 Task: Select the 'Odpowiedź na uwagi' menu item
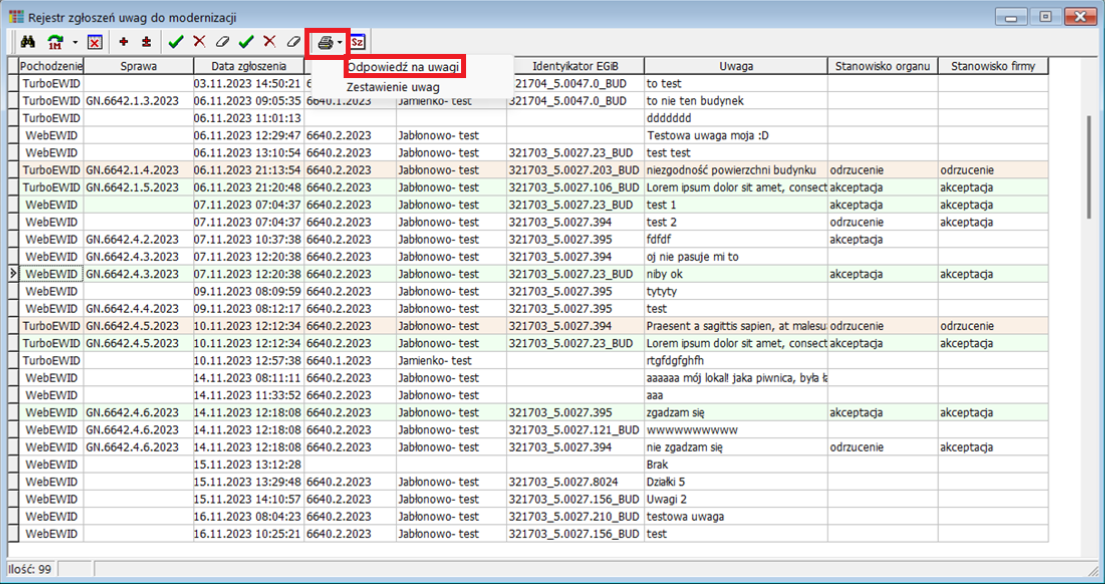click(x=404, y=67)
